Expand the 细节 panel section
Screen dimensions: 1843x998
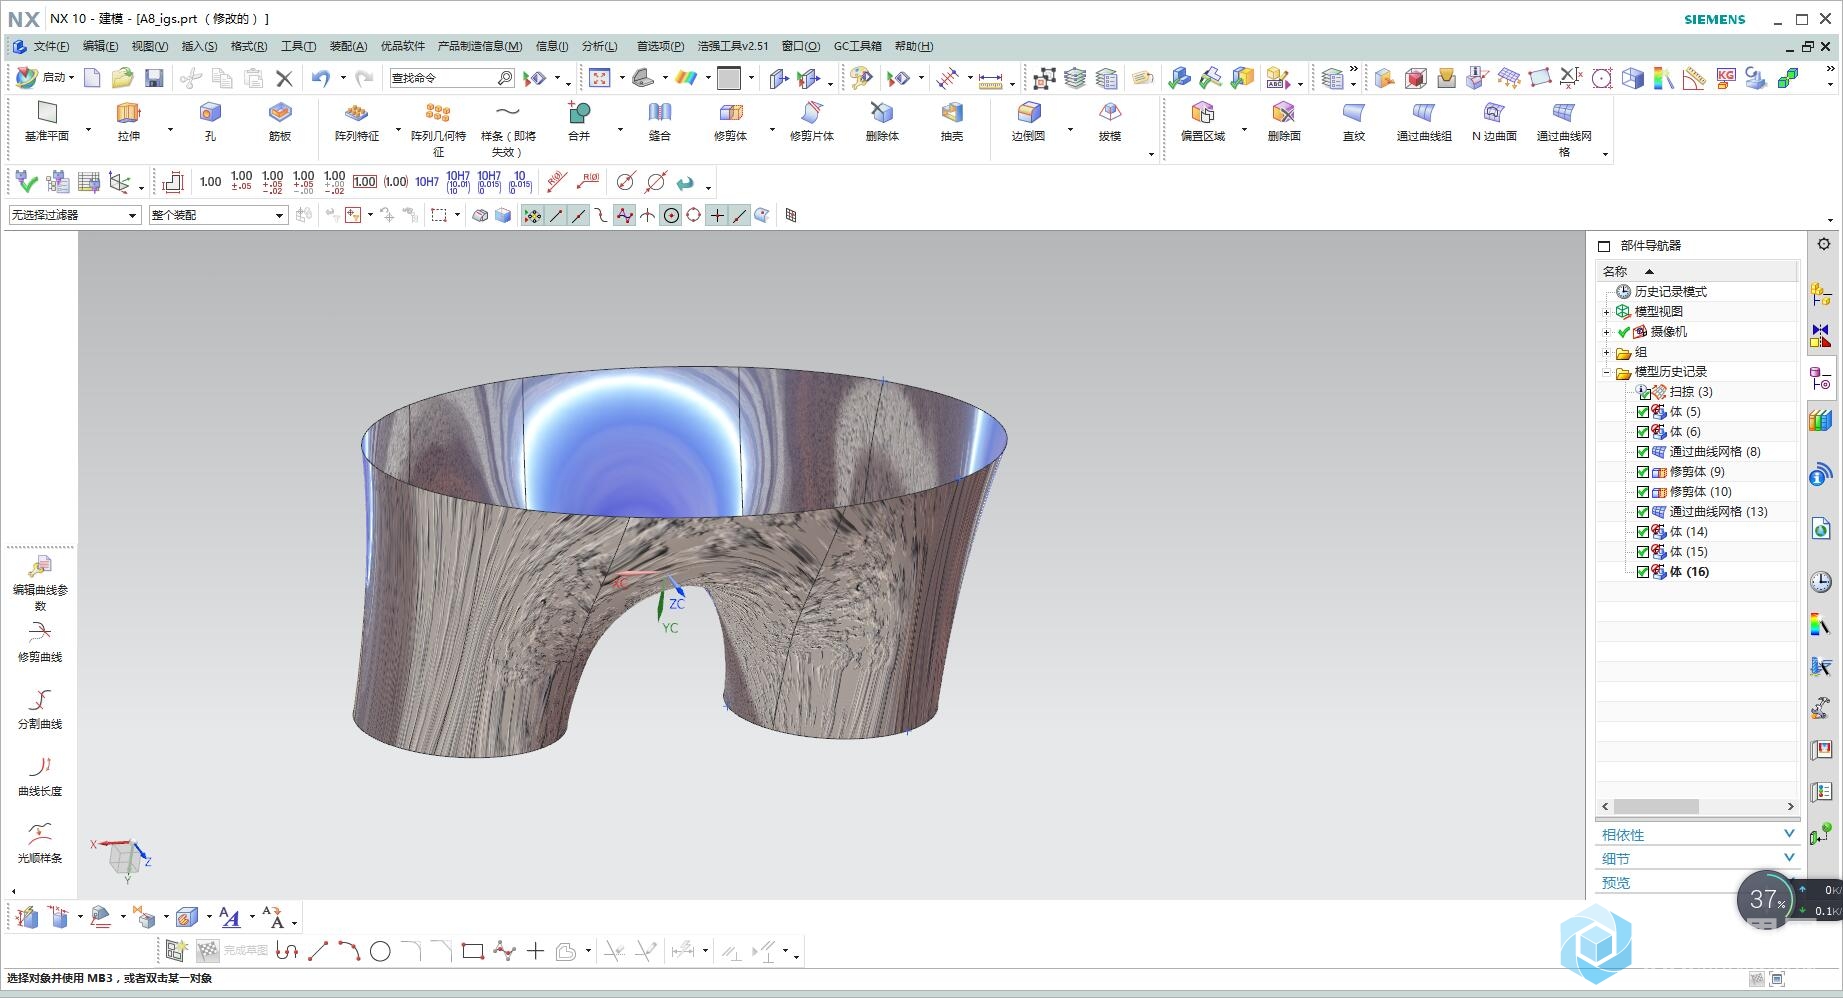1697,858
